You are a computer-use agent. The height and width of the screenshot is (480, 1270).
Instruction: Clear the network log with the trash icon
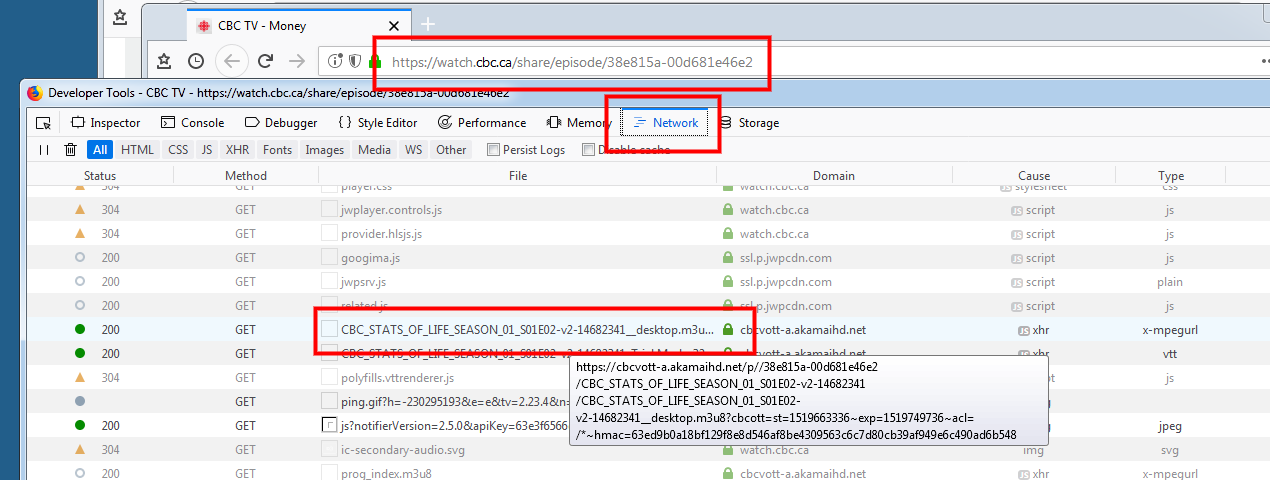tap(70, 150)
